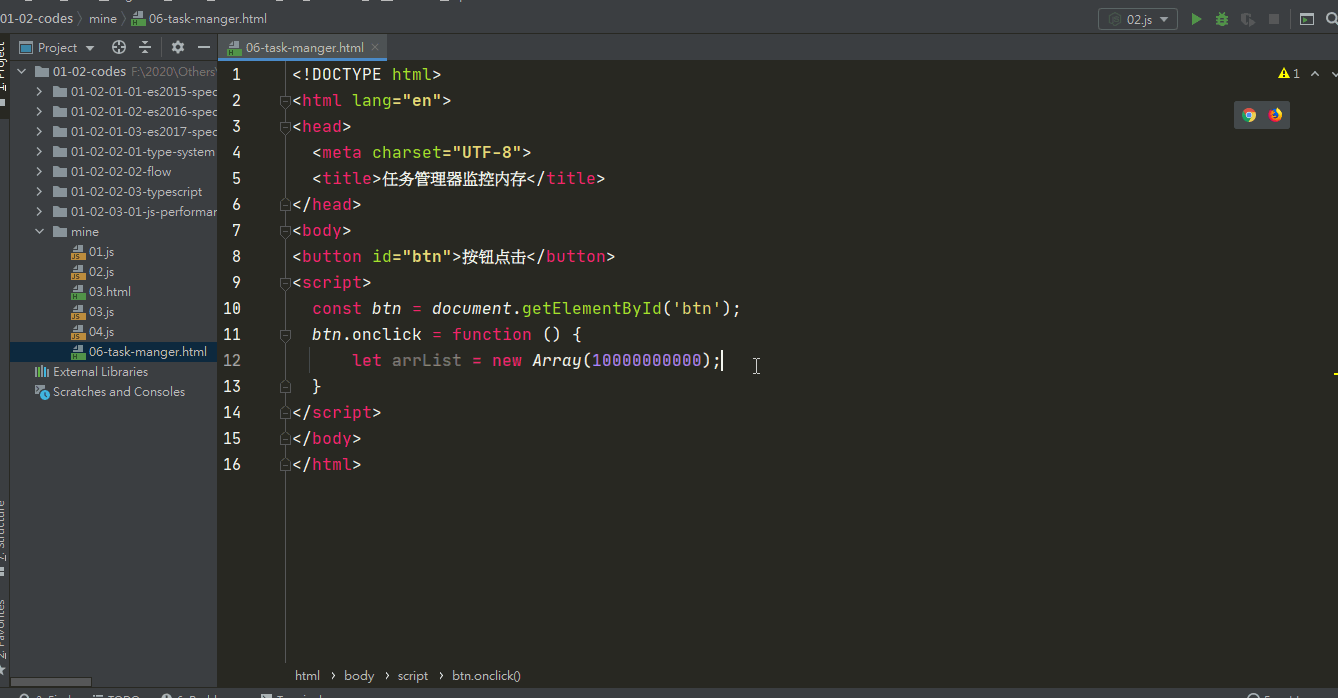Image resolution: width=1338 pixels, height=698 pixels.
Task: Select 01.js in project tree
Action: [x=101, y=251]
